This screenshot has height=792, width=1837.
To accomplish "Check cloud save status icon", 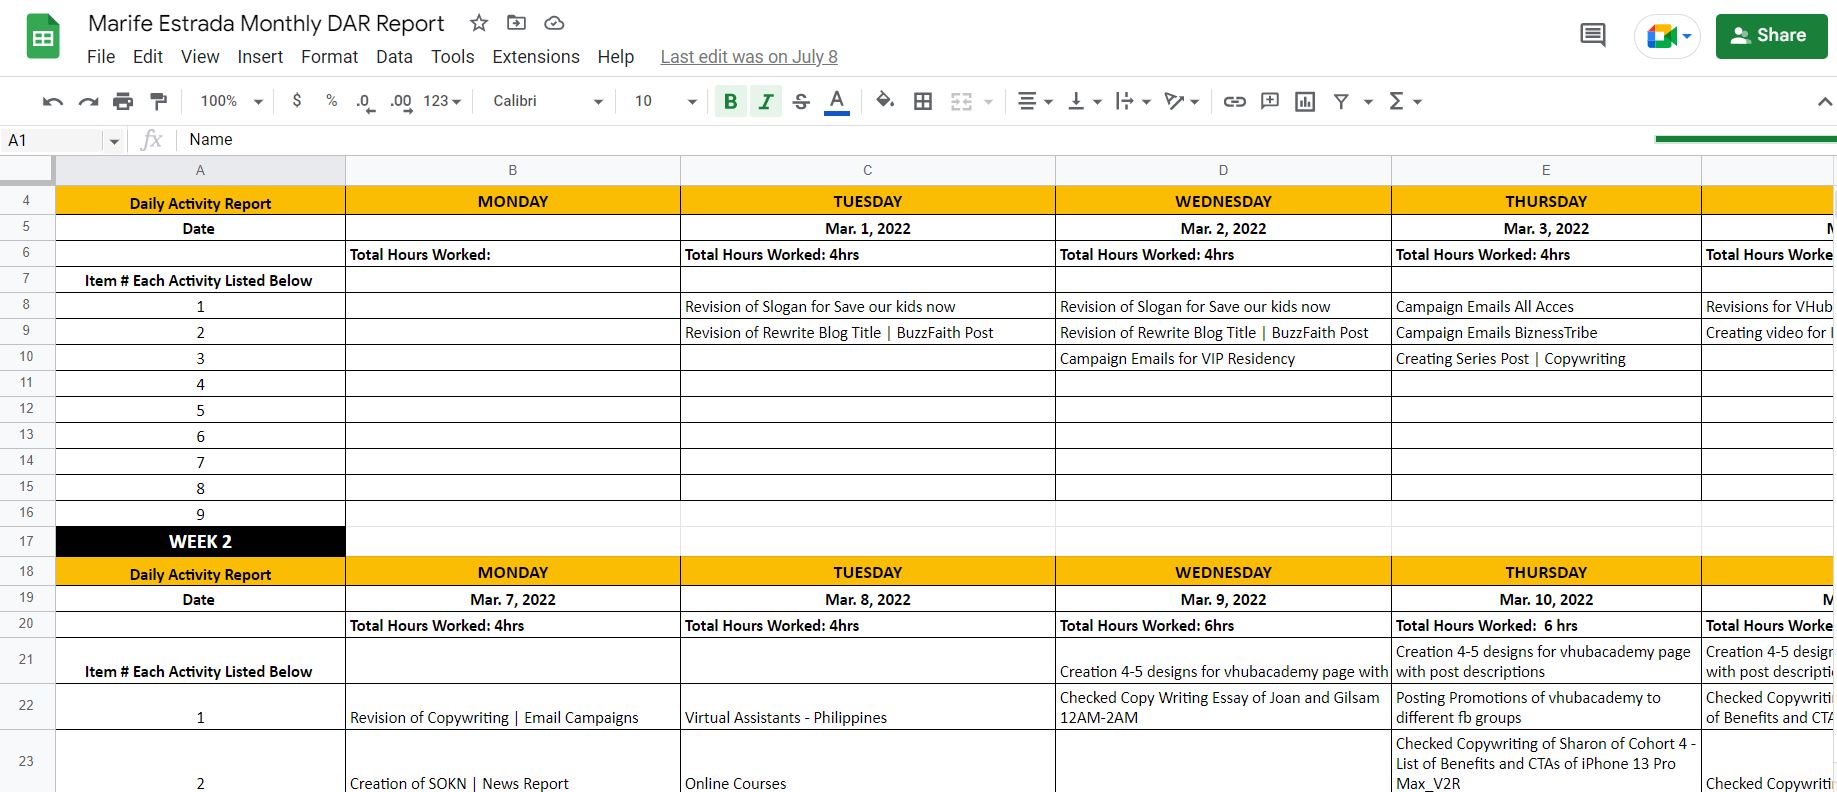I will (554, 23).
